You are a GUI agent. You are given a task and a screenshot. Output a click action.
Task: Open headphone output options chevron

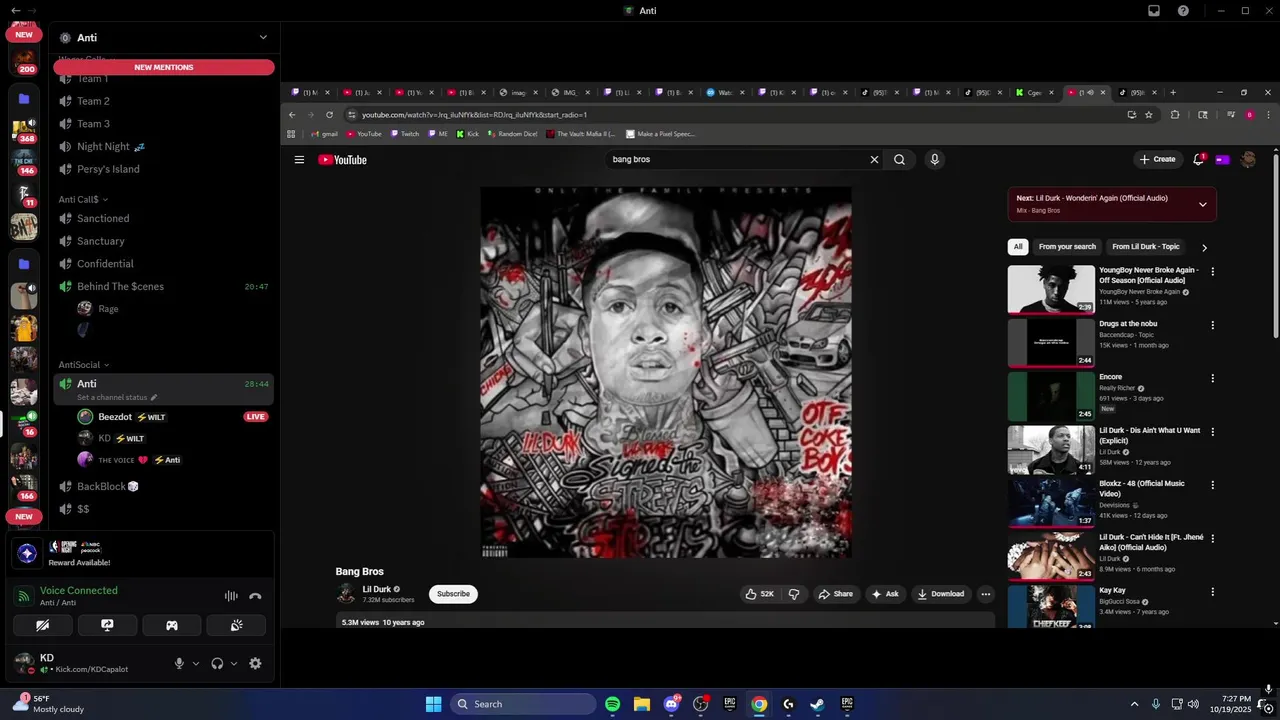pyautogui.click(x=234, y=663)
